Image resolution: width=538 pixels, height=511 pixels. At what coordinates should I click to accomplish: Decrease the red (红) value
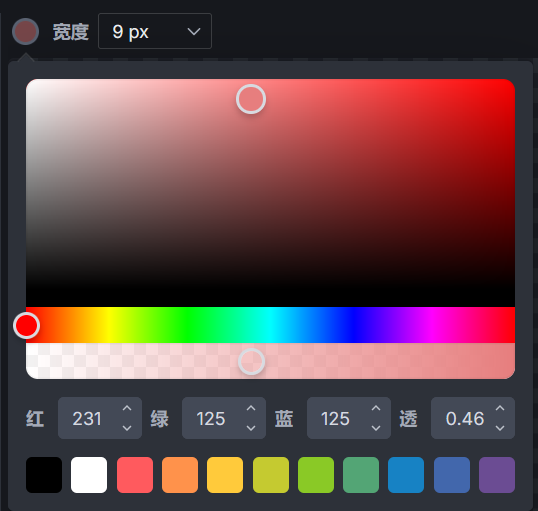click(x=127, y=428)
